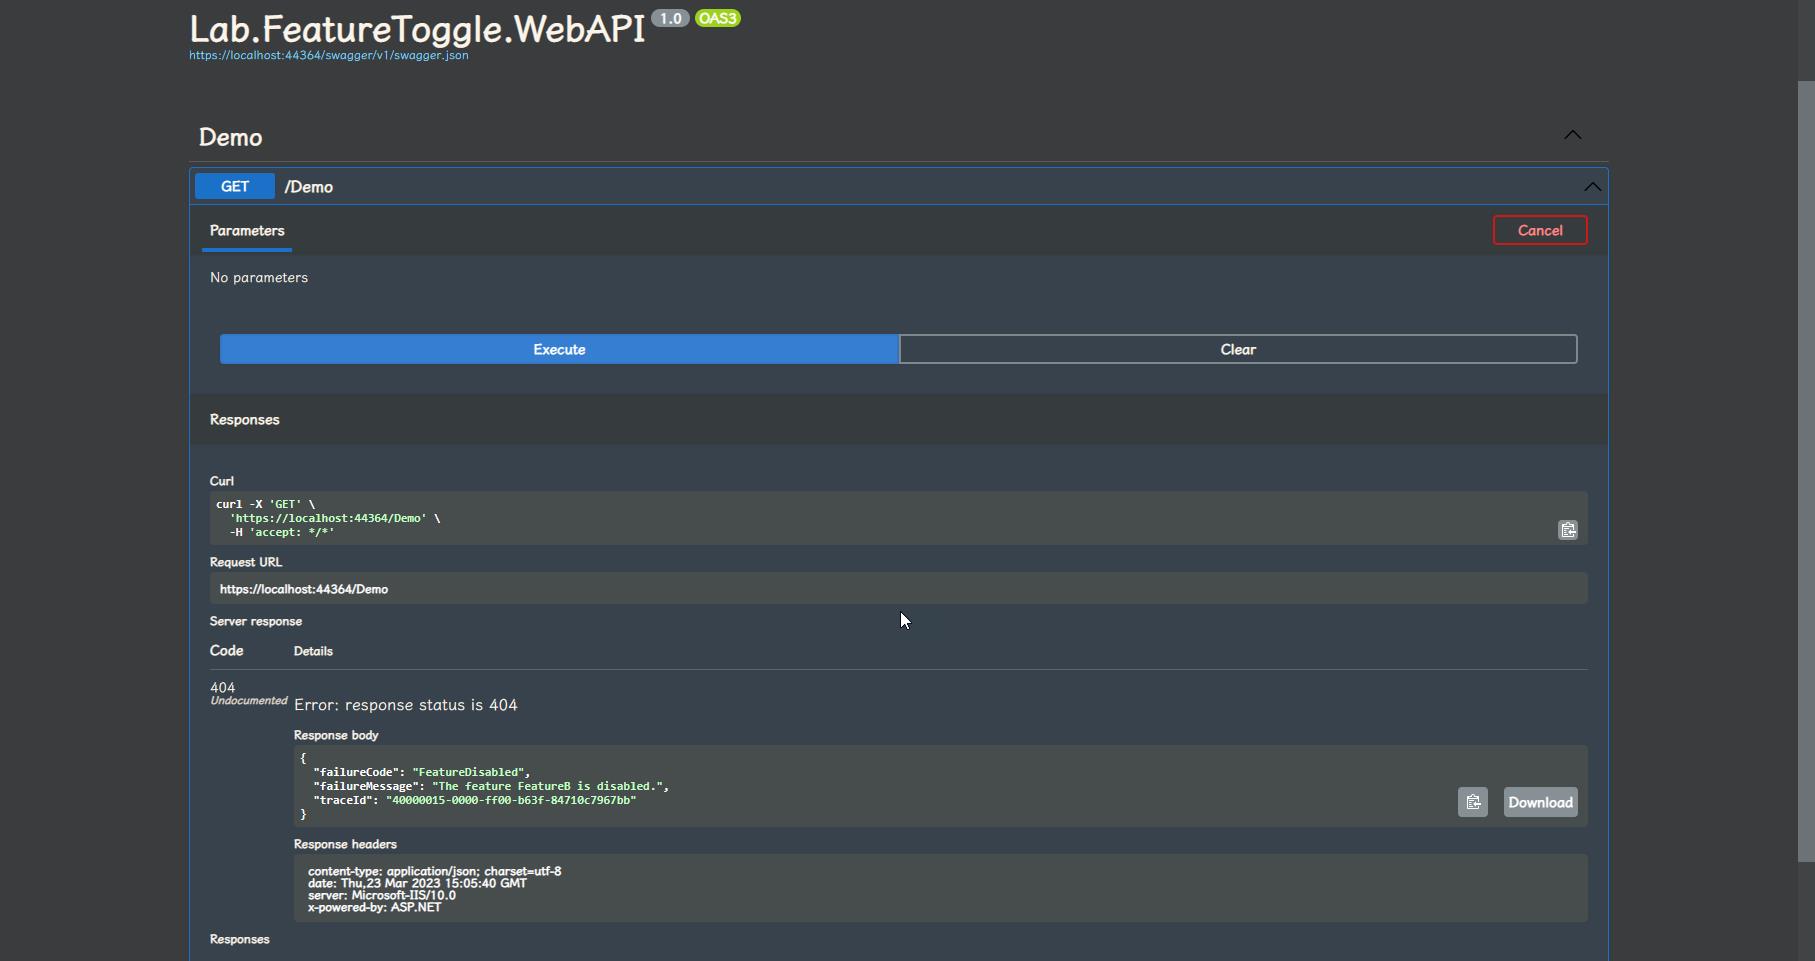Select the Request URL text
Viewport: 1815px width, 961px height.
tap(304, 588)
